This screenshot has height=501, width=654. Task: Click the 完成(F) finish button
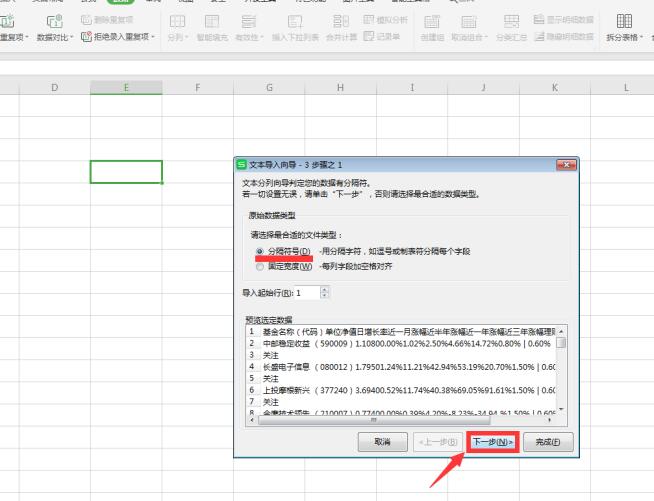(548, 442)
